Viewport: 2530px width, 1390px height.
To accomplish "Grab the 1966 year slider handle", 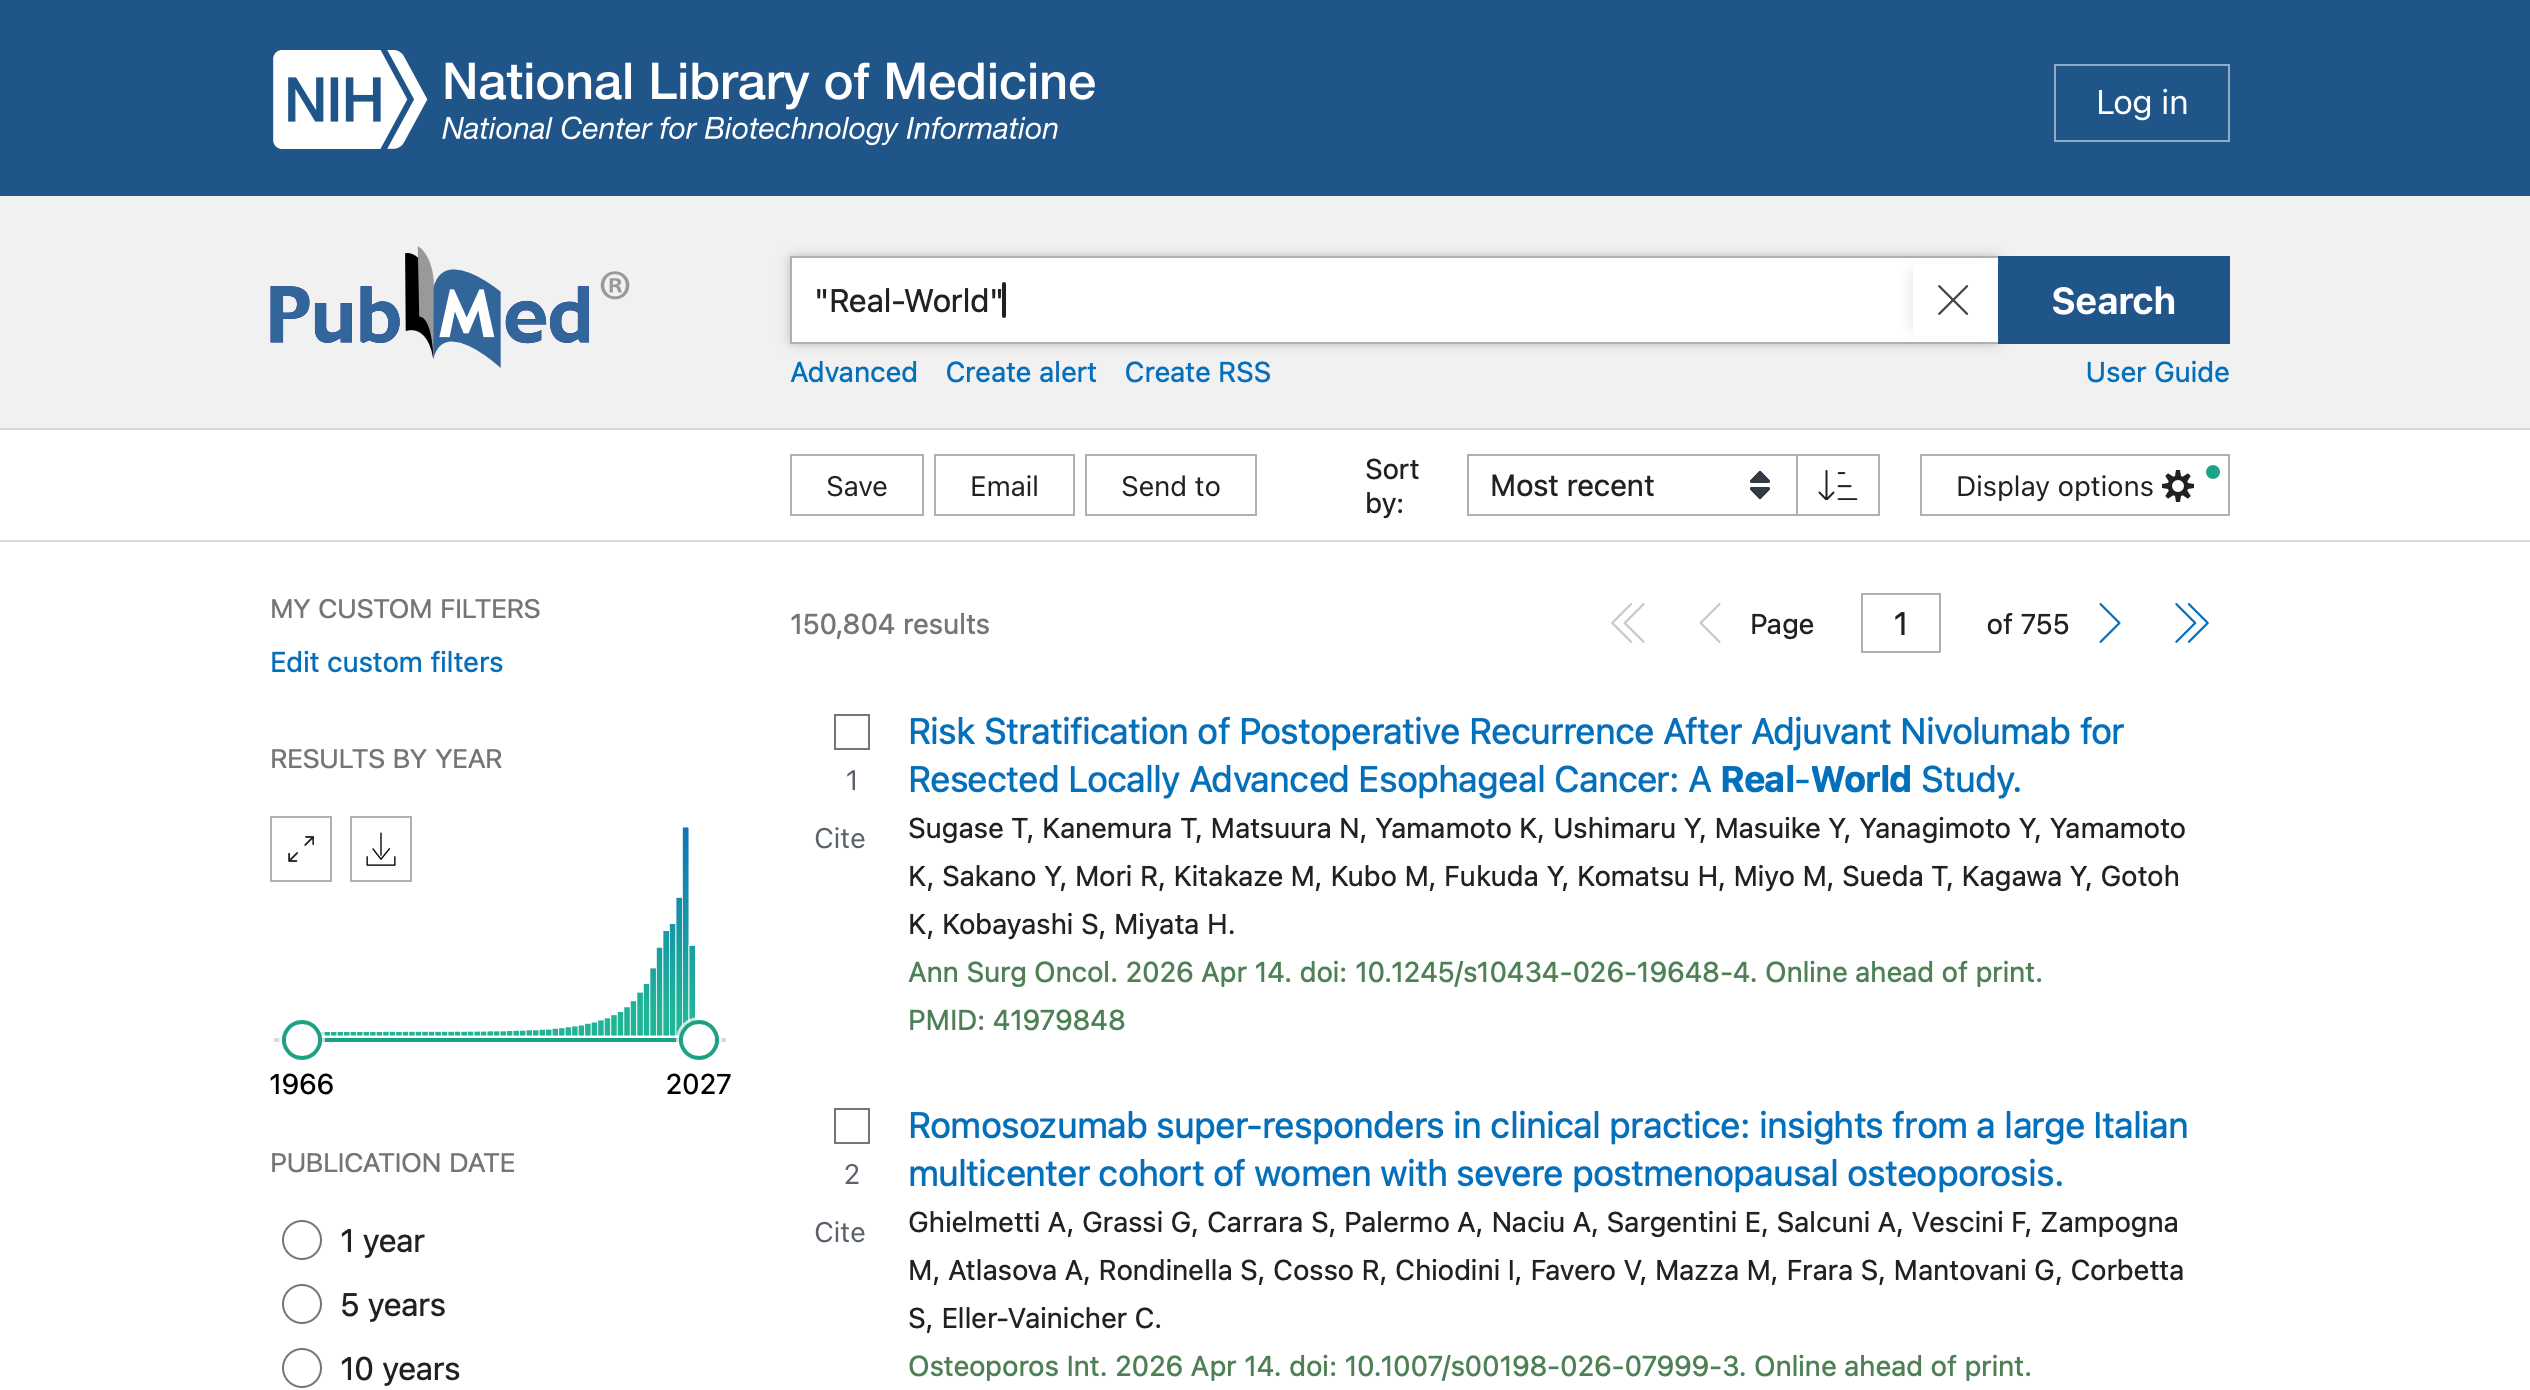I will click(301, 1039).
